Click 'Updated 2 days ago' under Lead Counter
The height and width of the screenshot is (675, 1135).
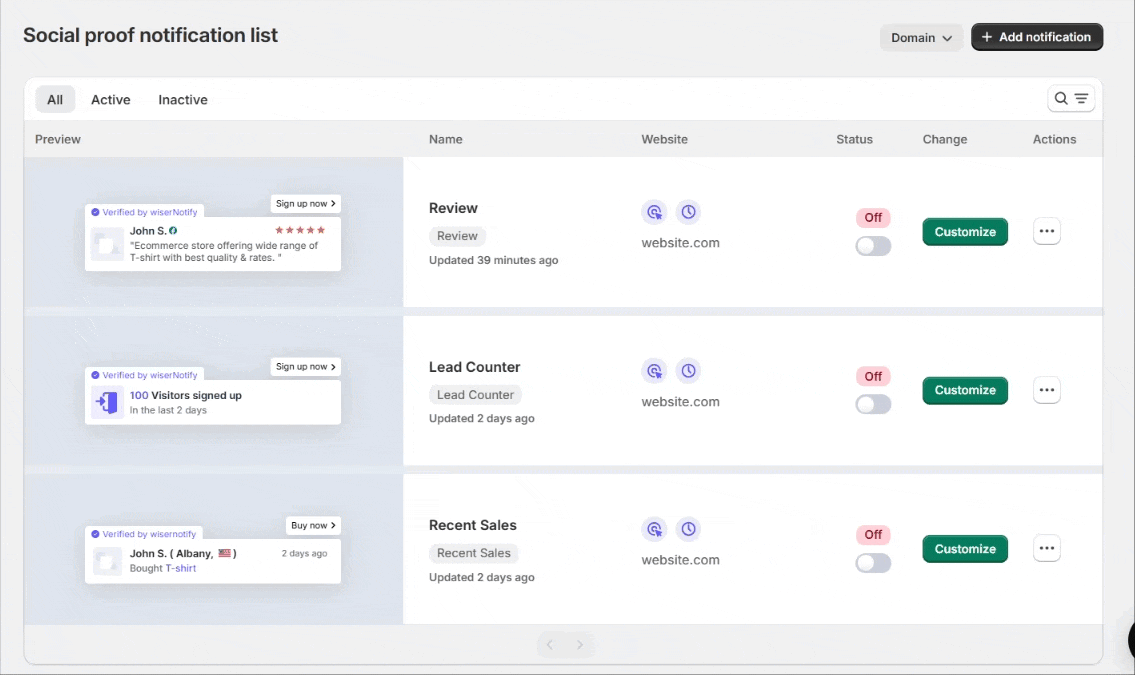481,418
